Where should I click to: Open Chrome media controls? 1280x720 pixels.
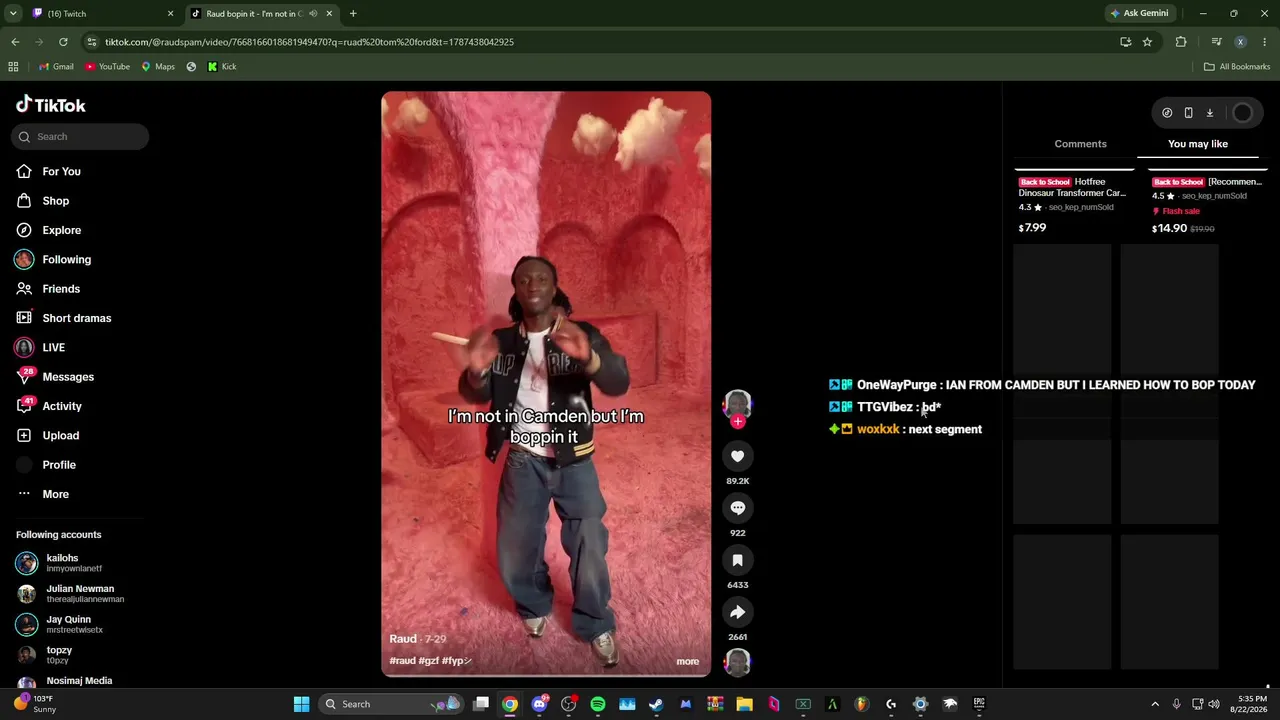pos(1216,42)
